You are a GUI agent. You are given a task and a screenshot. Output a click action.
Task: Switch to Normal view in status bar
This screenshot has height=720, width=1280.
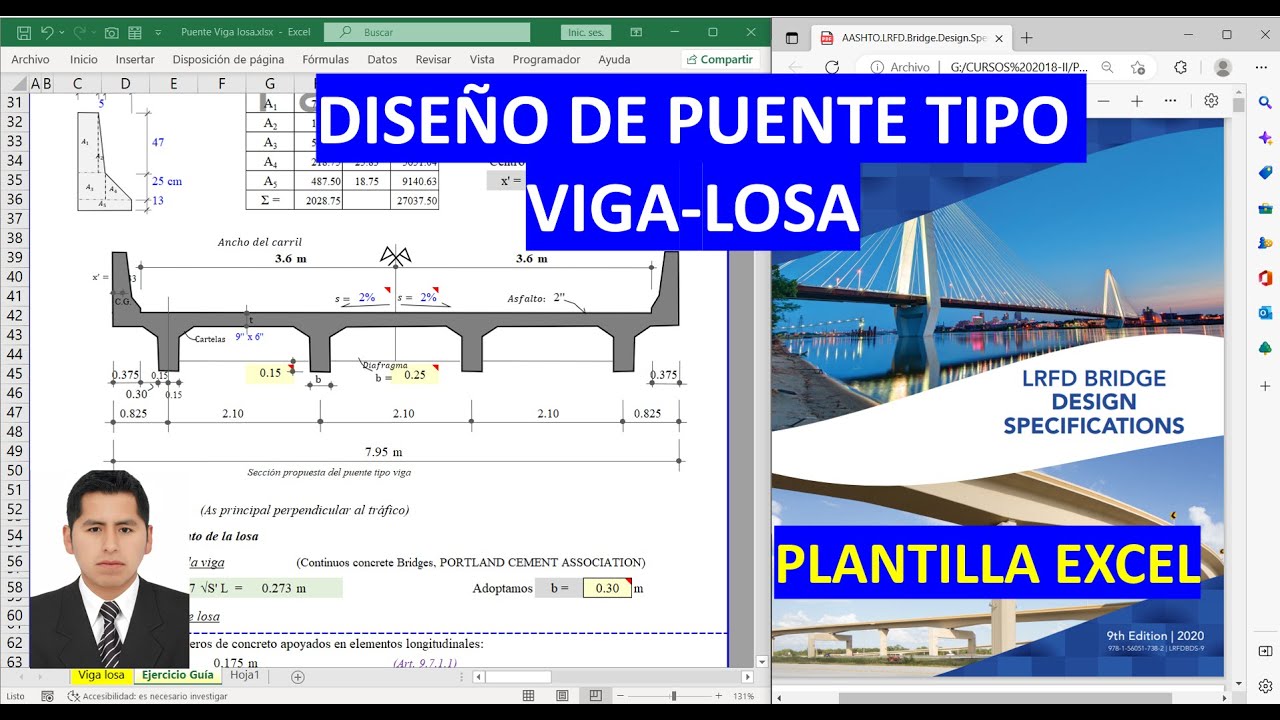click(x=530, y=696)
